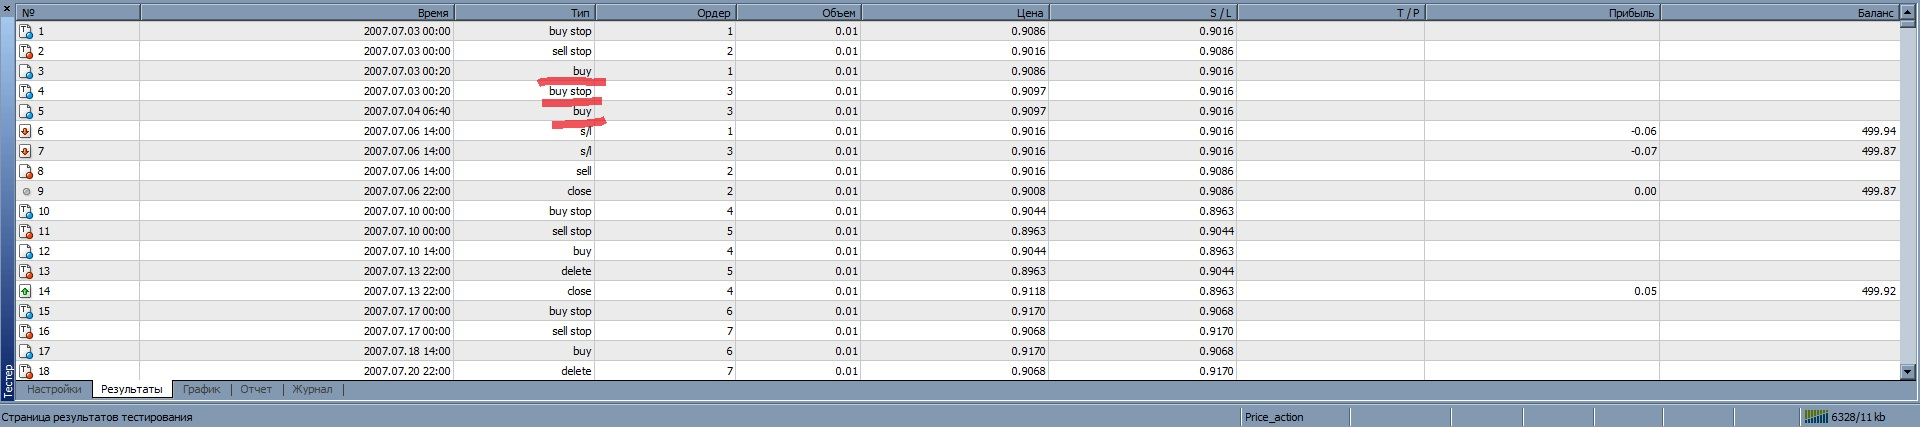Click the profit value -0.07
1920x427 pixels.
(x=1643, y=151)
